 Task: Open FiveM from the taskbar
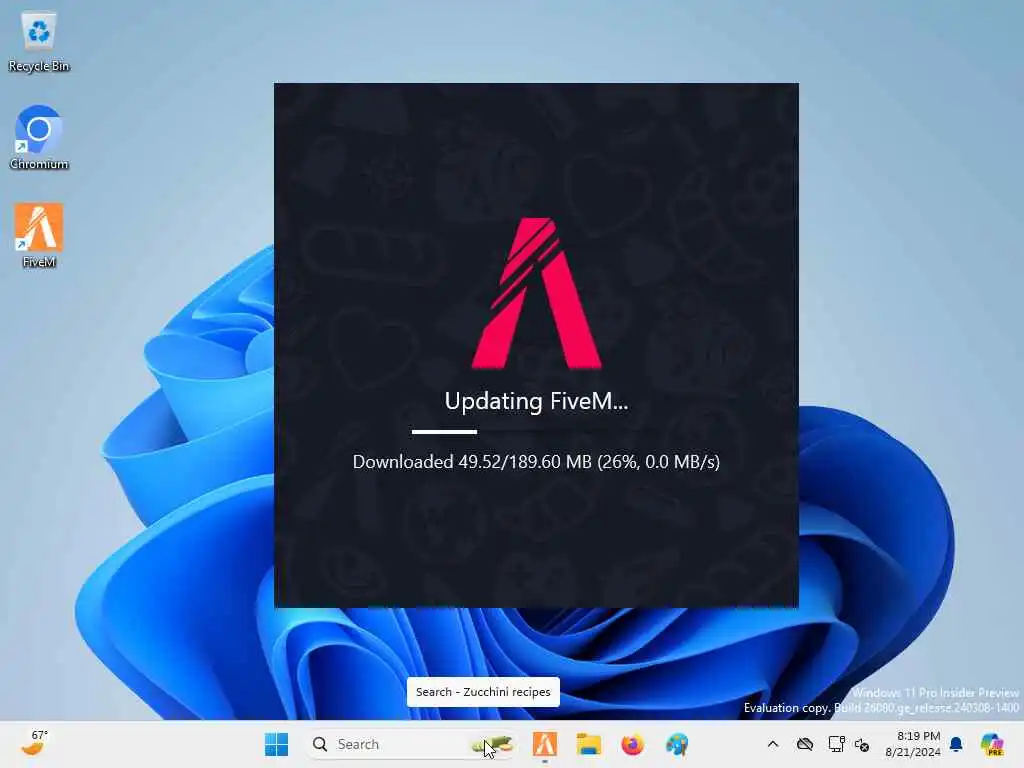[x=545, y=744]
